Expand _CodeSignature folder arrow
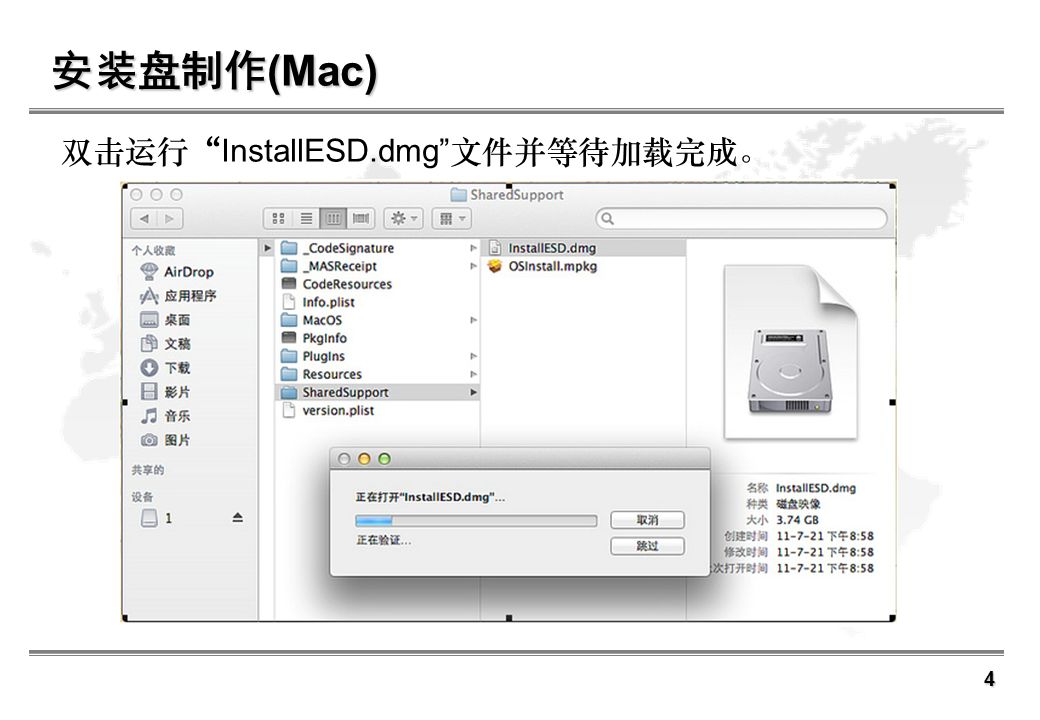Image resolution: width=1040 pixels, height=720 pixels. (x=473, y=248)
